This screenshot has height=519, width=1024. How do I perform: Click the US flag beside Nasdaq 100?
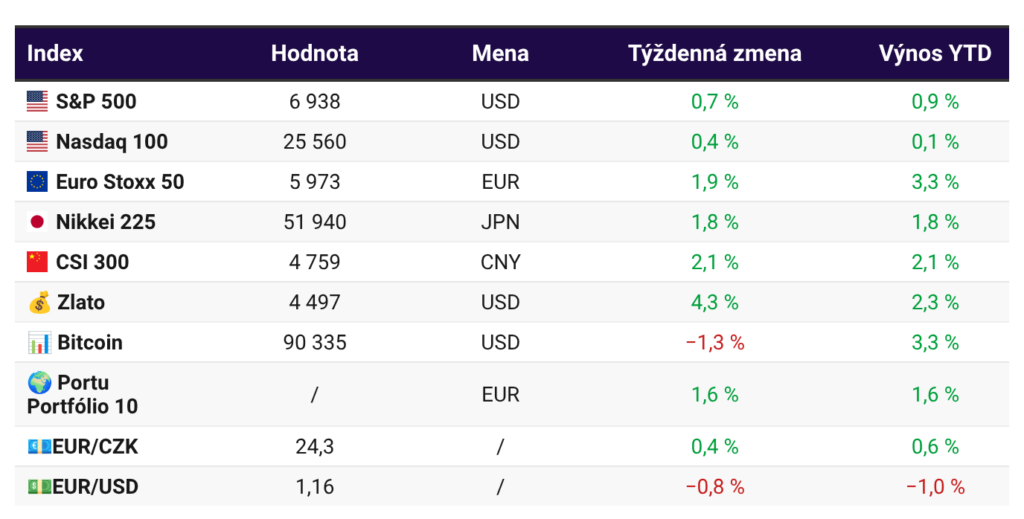[37, 142]
